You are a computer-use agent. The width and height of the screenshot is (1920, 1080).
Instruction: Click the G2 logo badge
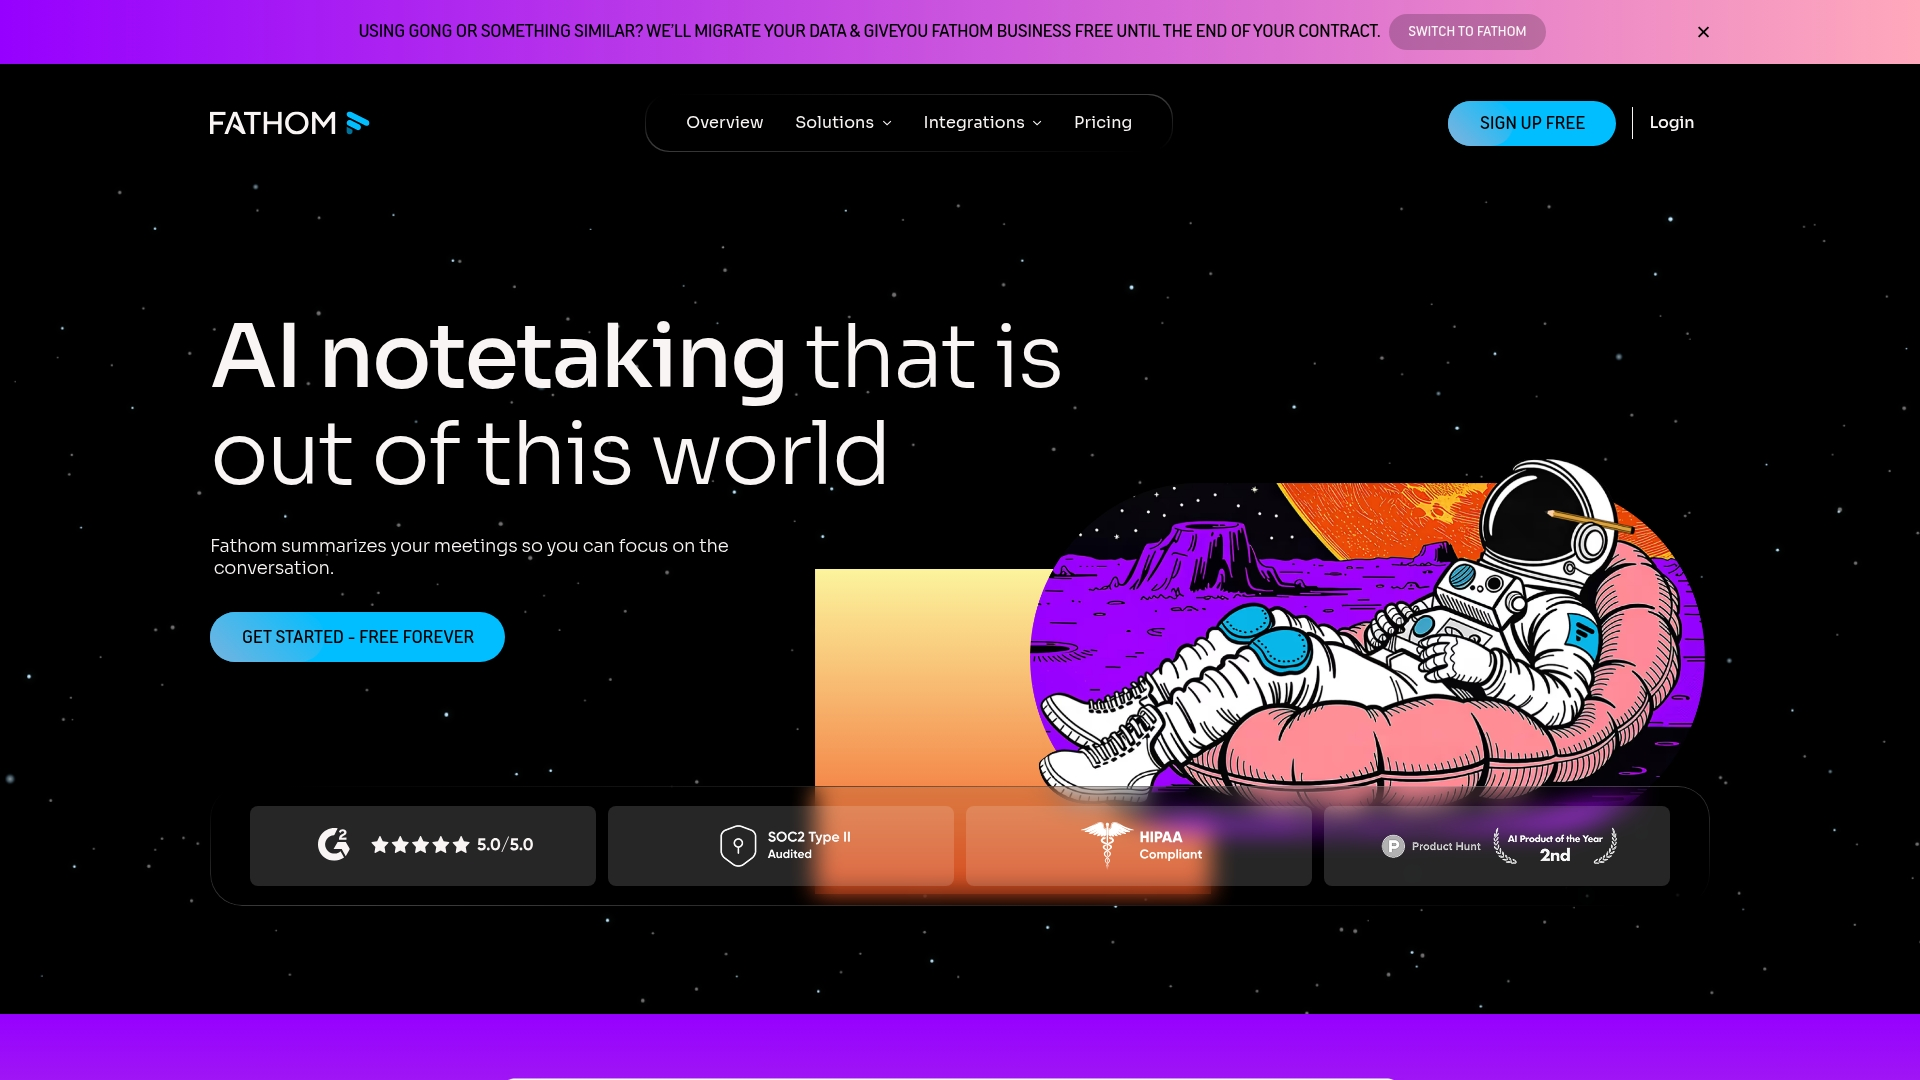coord(335,845)
